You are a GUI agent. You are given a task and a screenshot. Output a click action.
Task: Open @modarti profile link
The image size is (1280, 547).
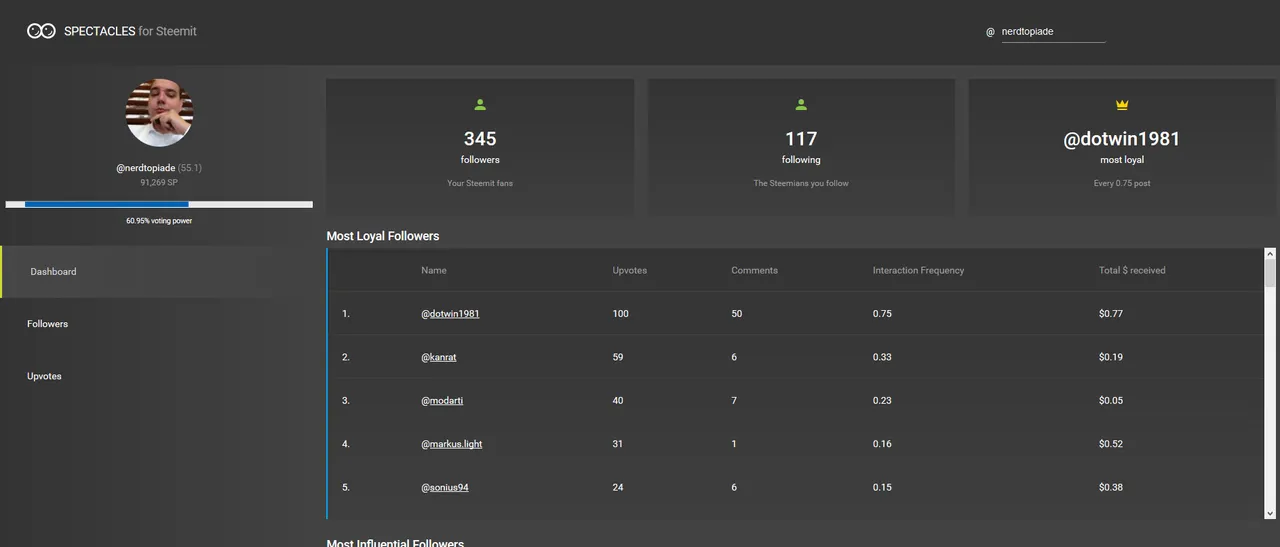pos(442,401)
